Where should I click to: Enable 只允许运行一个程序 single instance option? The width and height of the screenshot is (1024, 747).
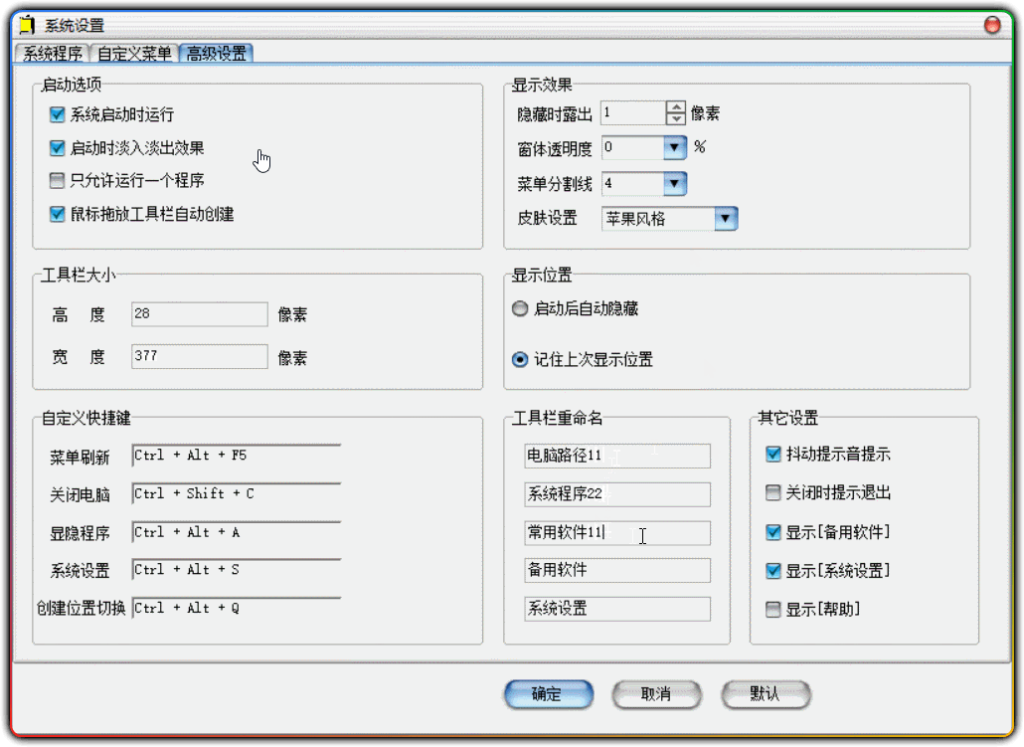57,181
